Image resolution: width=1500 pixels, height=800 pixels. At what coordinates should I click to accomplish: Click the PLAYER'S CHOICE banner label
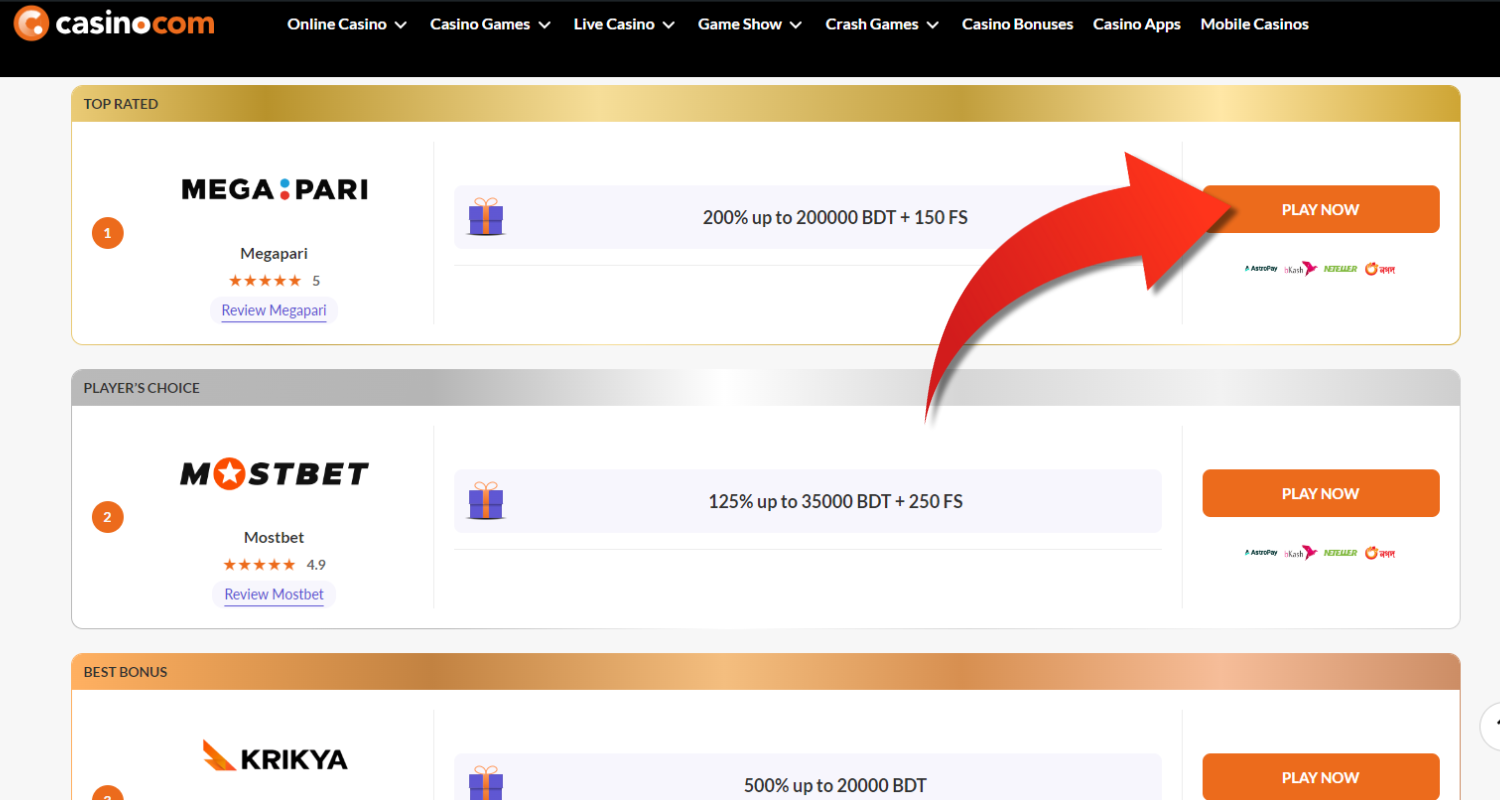click(142, 388)
